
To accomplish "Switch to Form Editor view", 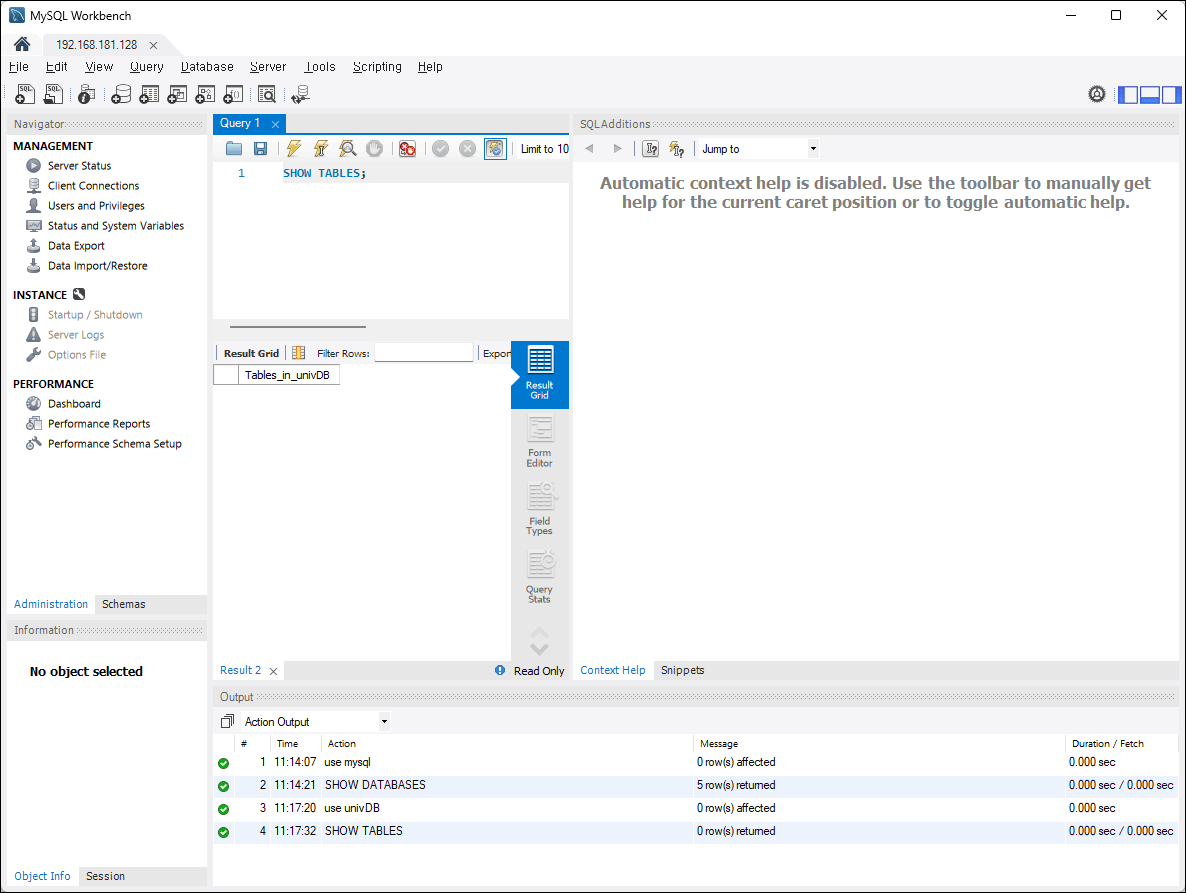I will tap(539, 442).
